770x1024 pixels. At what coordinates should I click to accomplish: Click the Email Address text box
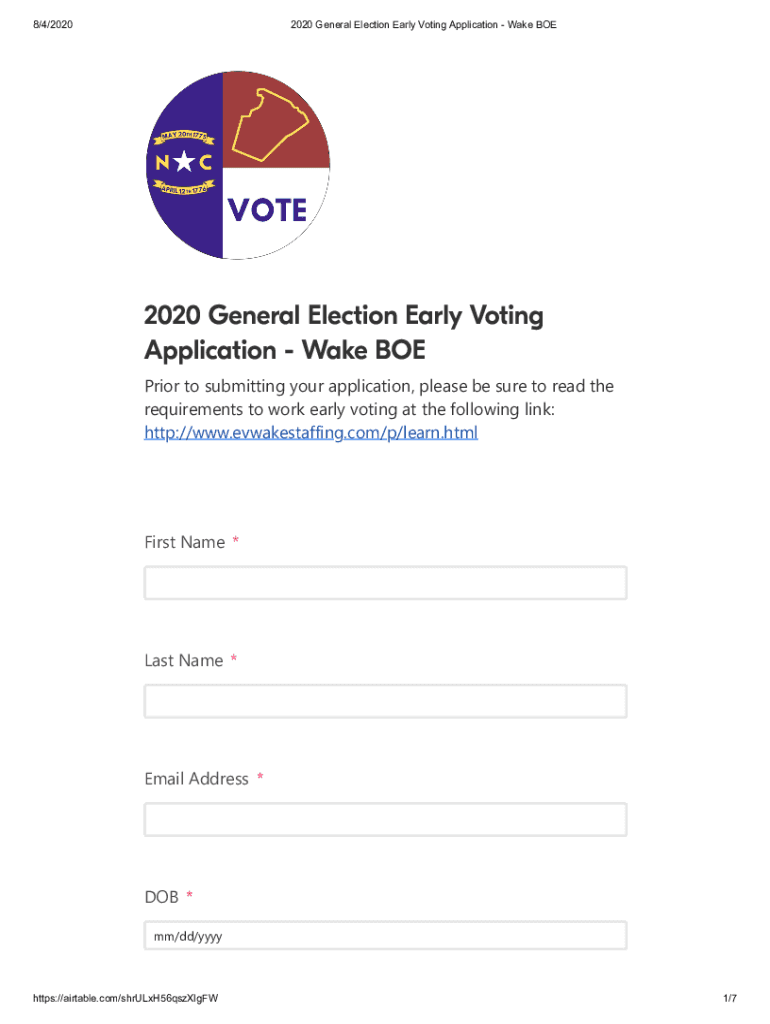385,819
